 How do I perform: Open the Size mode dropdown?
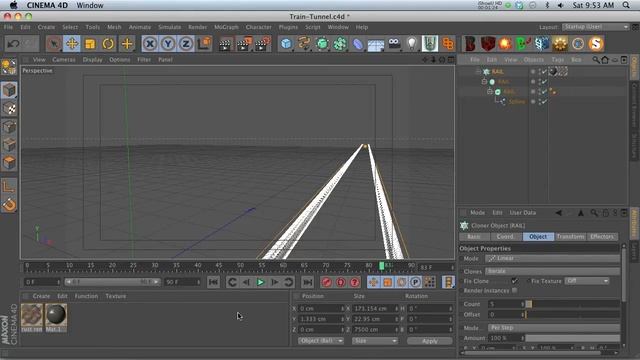(375, 341)
